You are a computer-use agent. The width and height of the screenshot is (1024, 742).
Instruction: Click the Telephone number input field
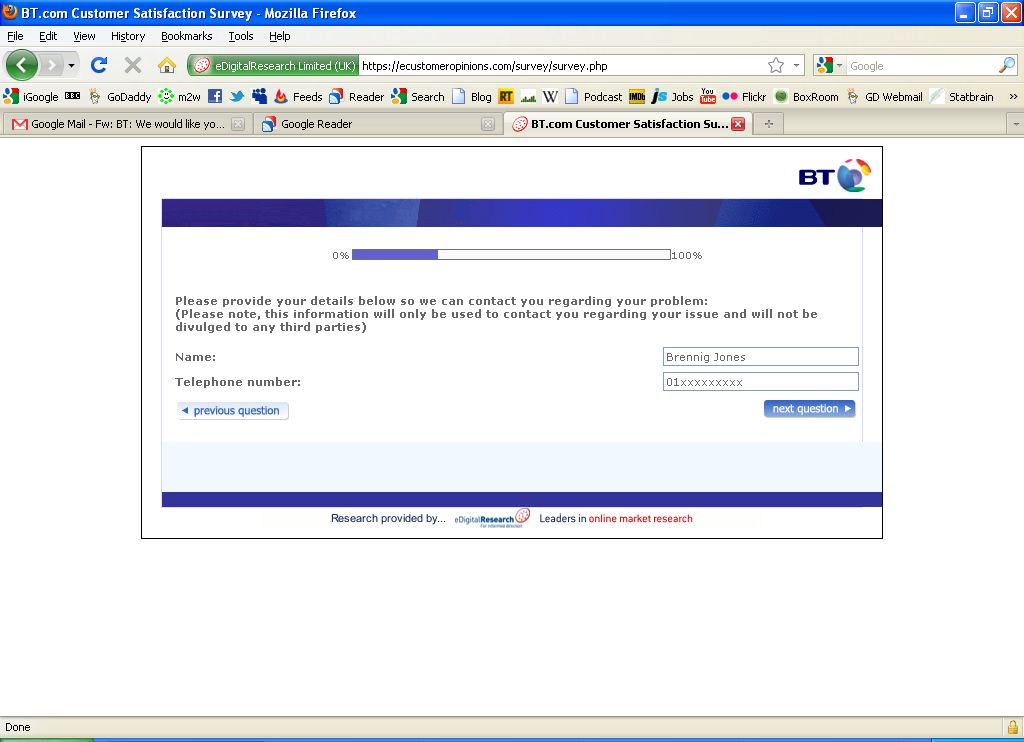pos(760,382)
